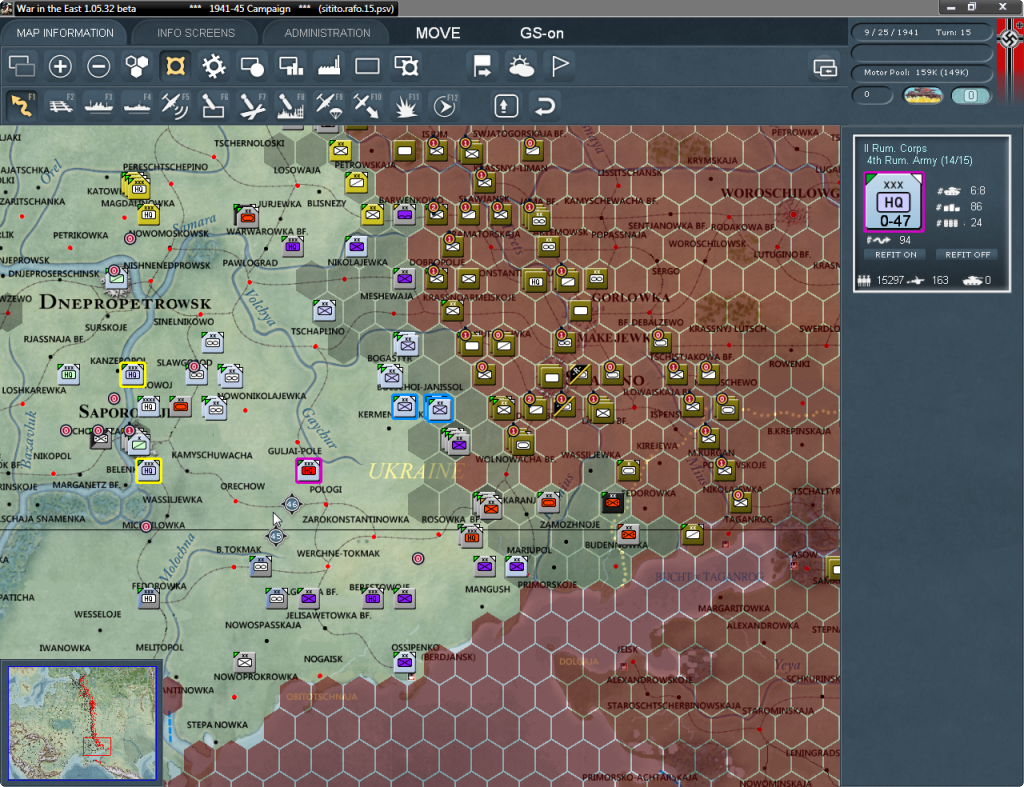Select the F8 bomb city icon
This screenshot has width=1024, height=787.
pyautogui.click(x=291, y=105)
